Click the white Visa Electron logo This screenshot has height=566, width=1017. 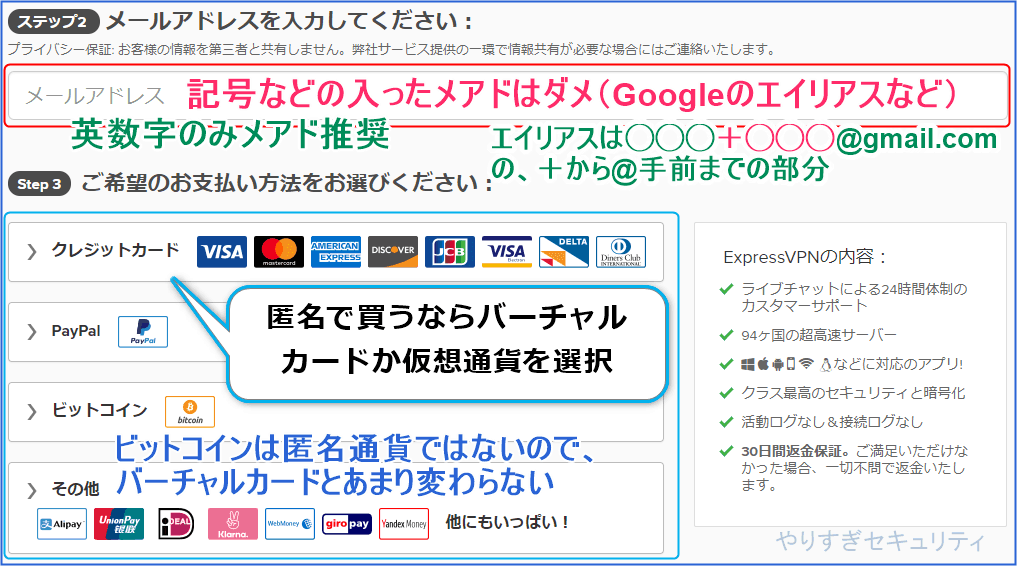click(507, 252)
